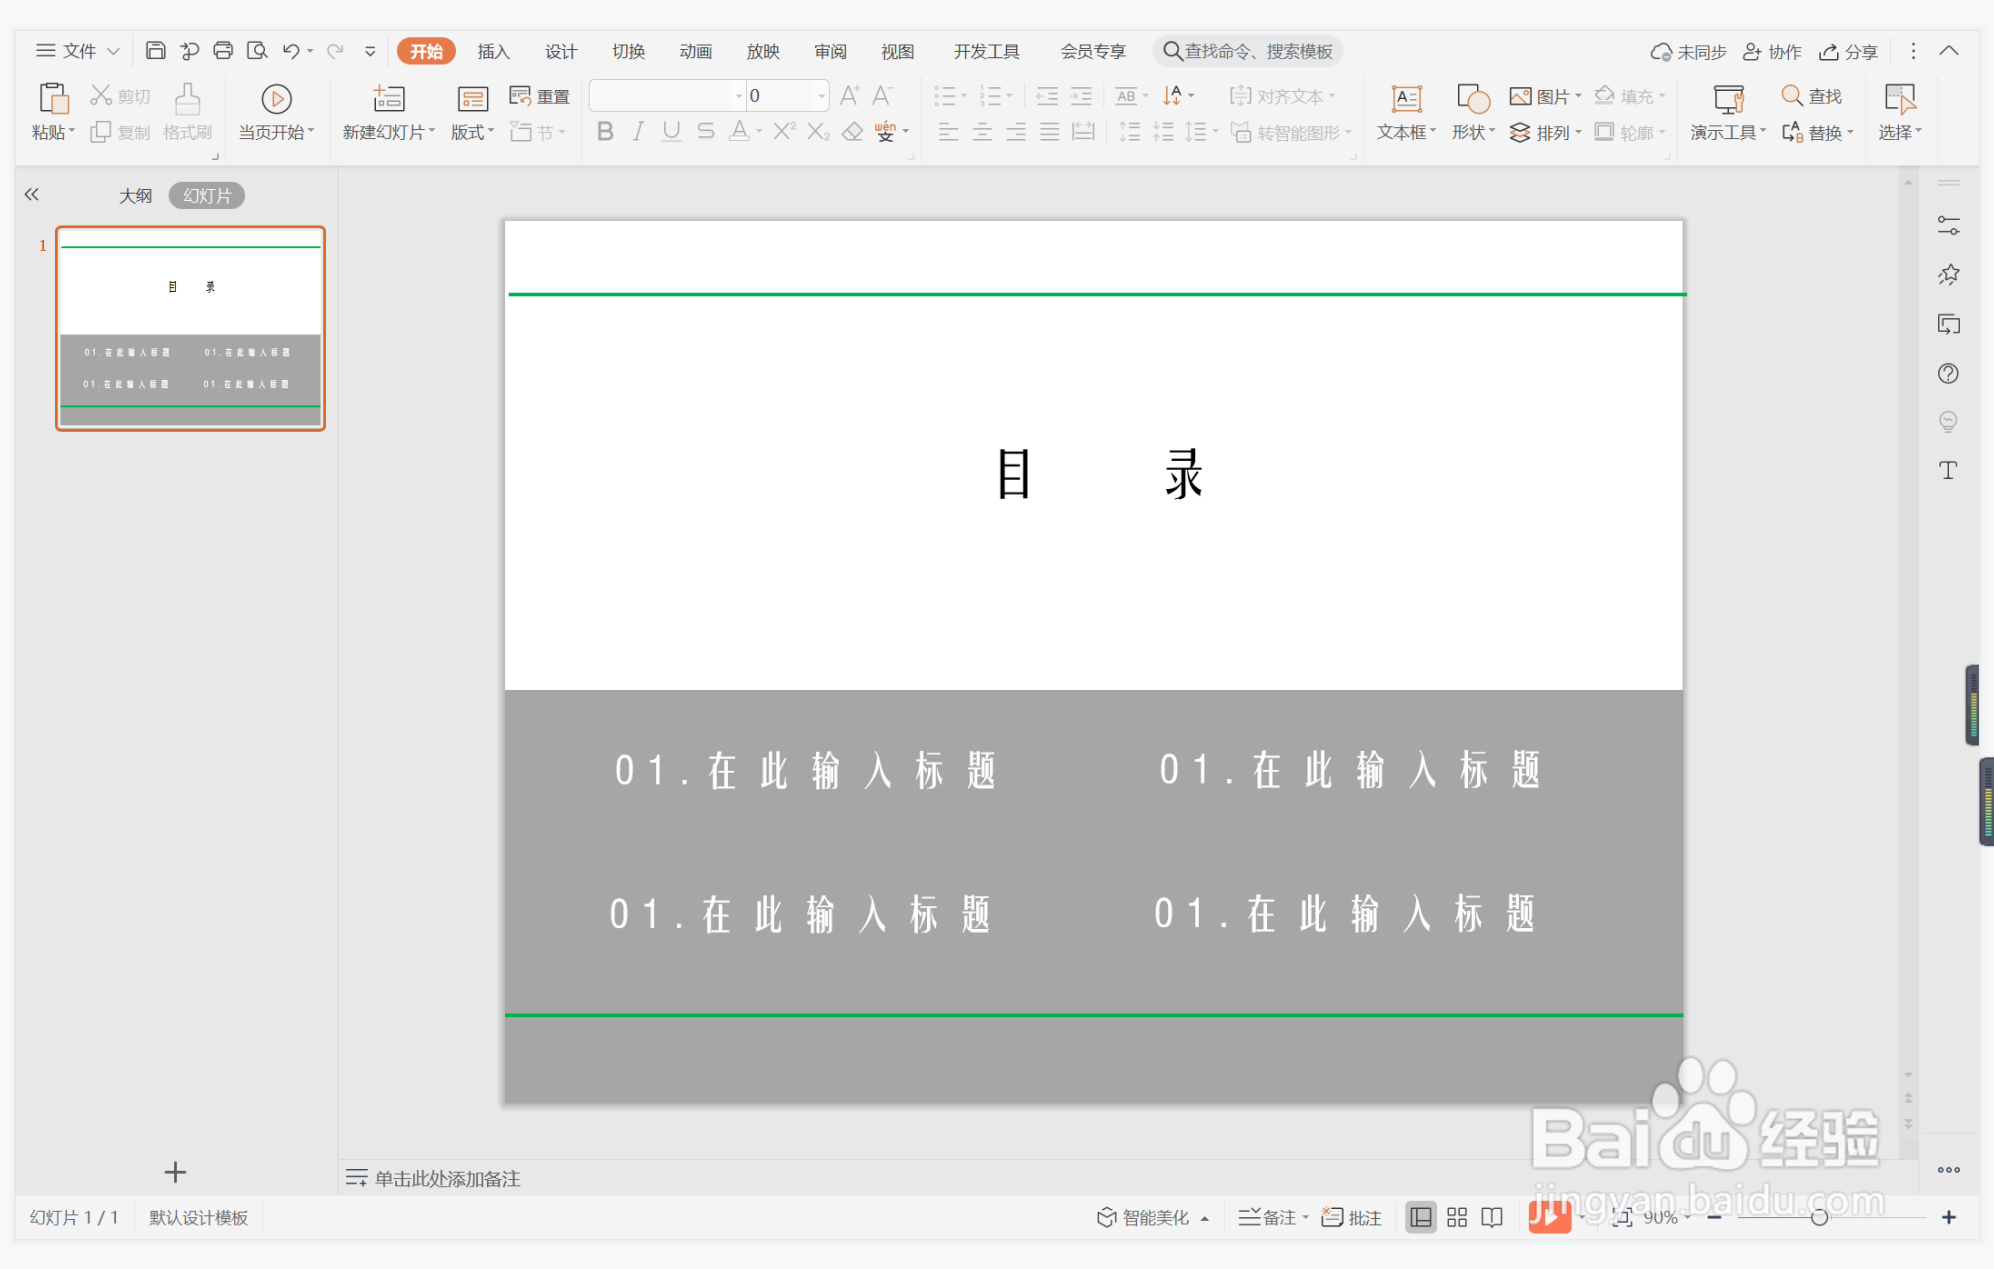Open the 版式 layout dropdown
Viewport: 1994px width, 1269px height.
click(471, 131)
